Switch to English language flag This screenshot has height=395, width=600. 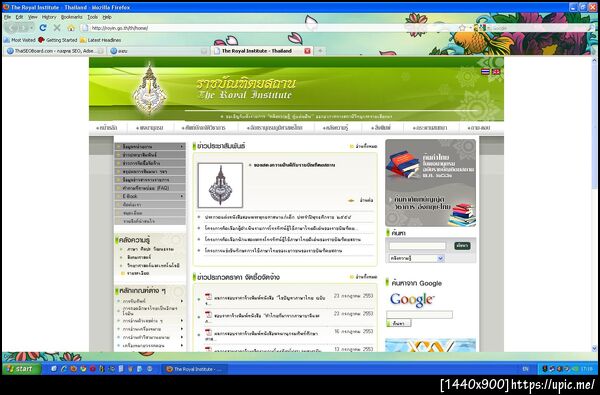coord(496,72)
